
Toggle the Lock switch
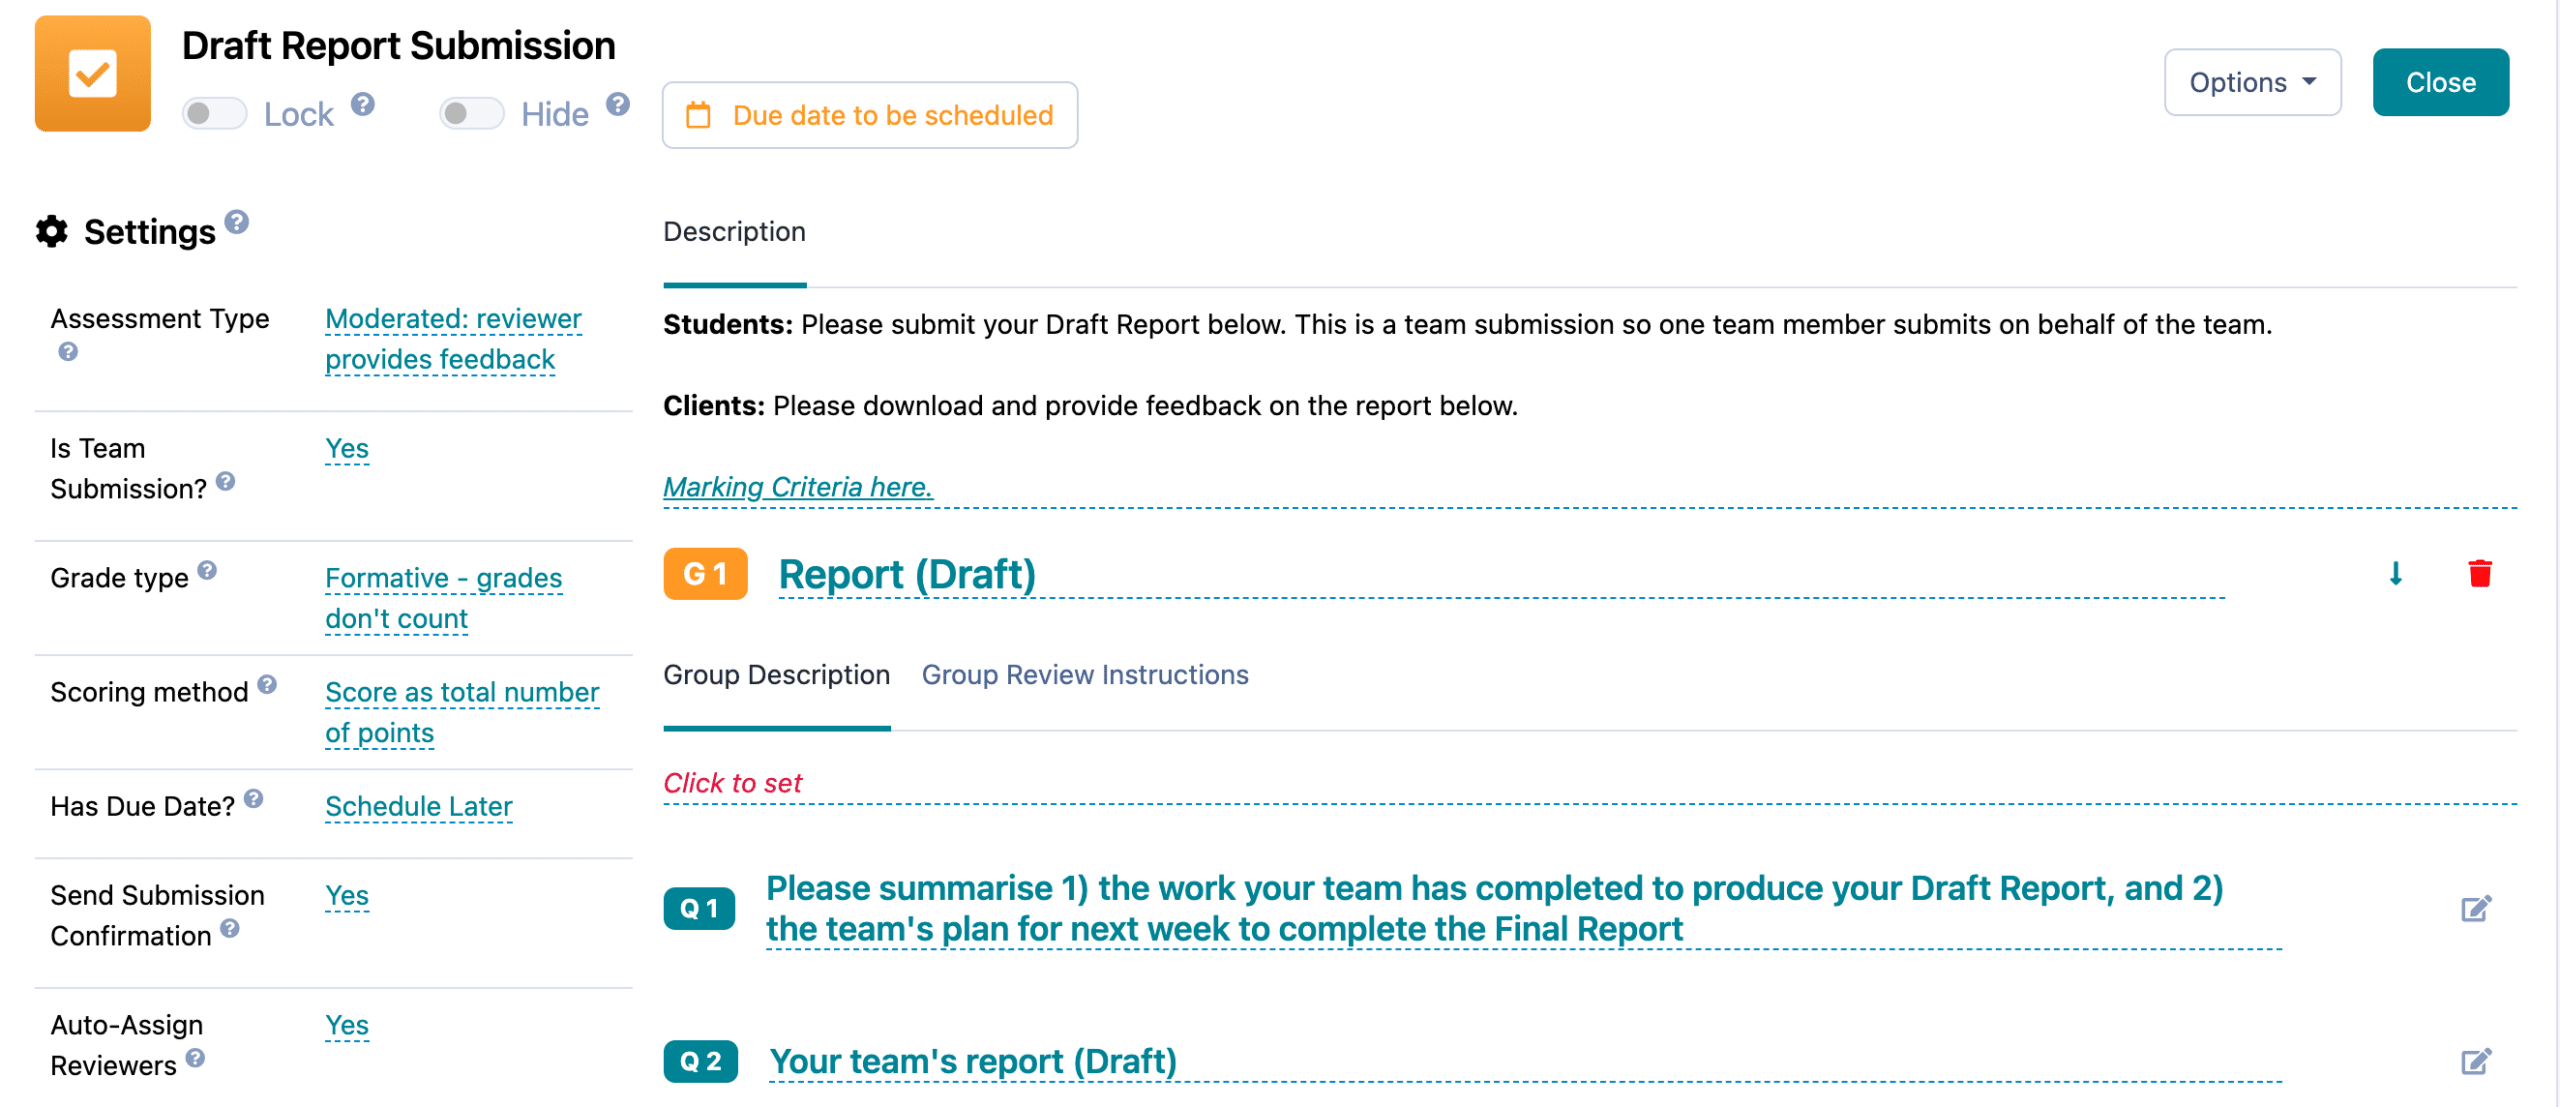pos(214,114)
